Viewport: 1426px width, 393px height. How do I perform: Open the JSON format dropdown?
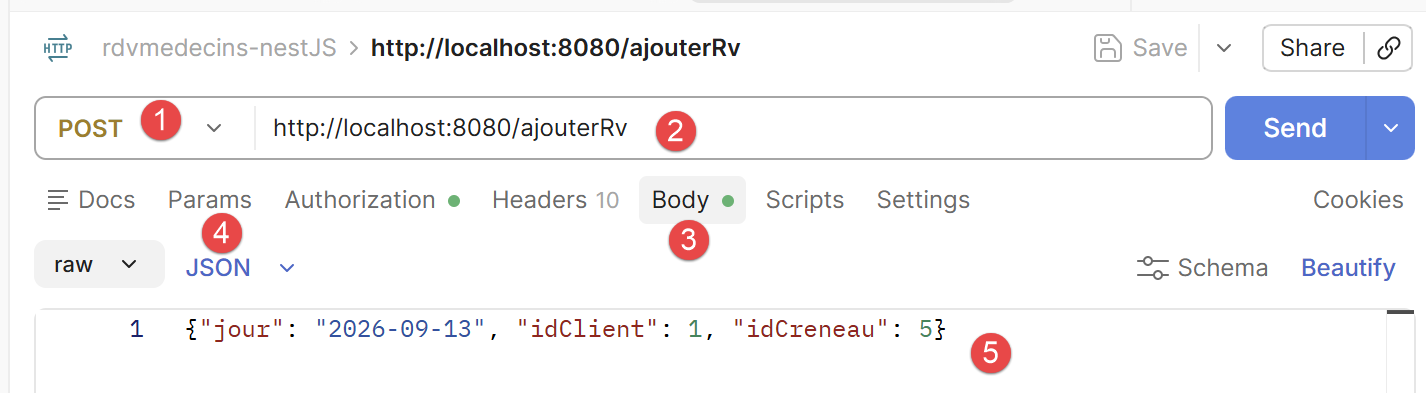[241, 268]
